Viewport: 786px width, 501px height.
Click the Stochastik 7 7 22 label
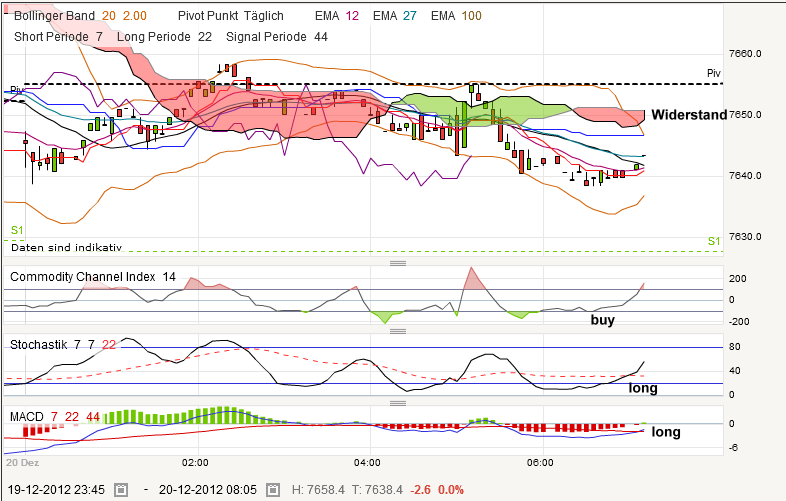pos(63,345)
